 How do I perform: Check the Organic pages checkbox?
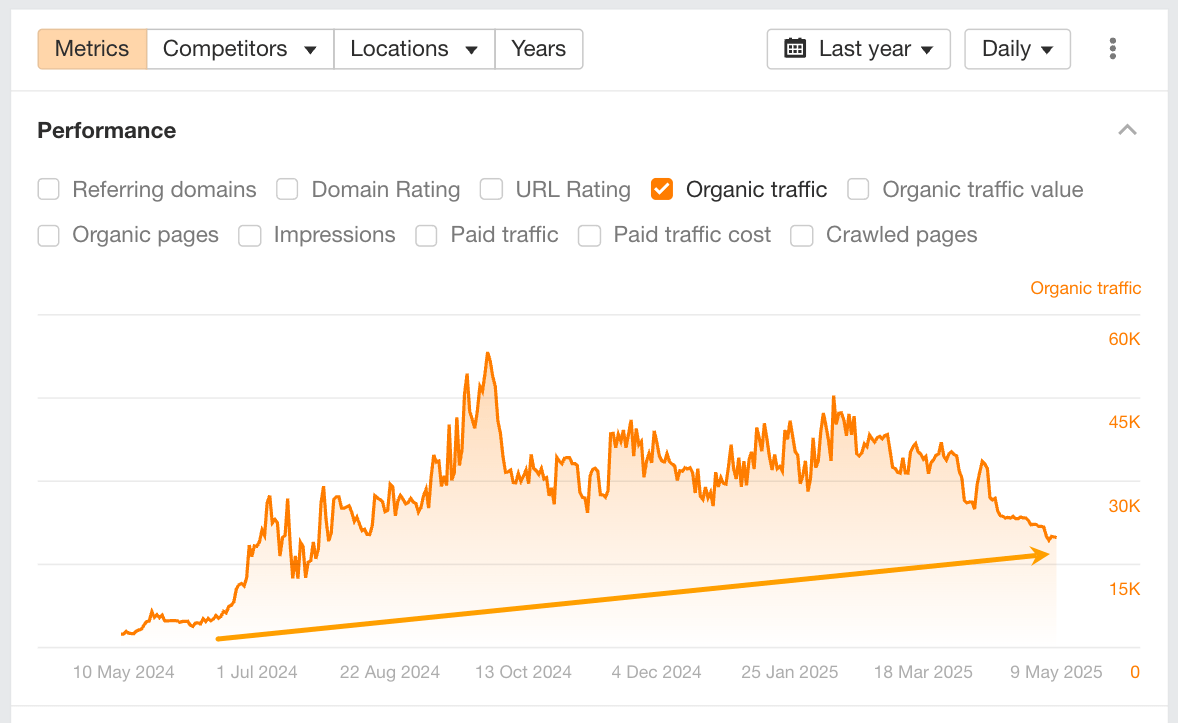click(x=49, y=235)
